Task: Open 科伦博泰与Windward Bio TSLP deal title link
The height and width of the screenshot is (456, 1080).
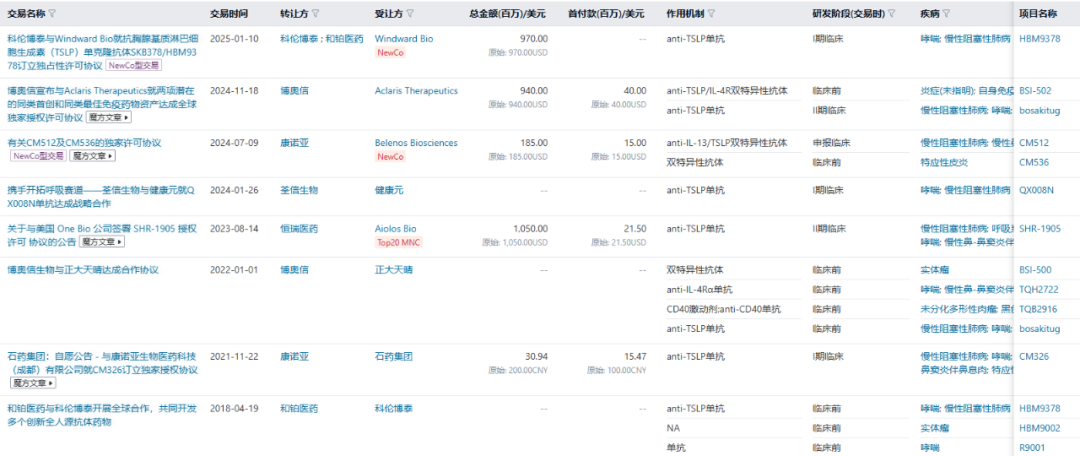Action: point(102,52)
